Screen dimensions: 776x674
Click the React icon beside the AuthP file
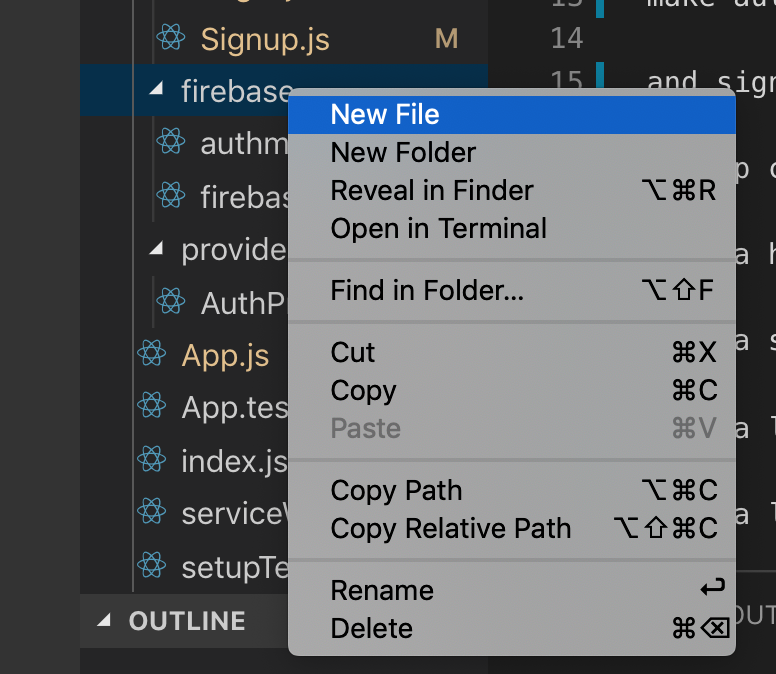point(171,300)
